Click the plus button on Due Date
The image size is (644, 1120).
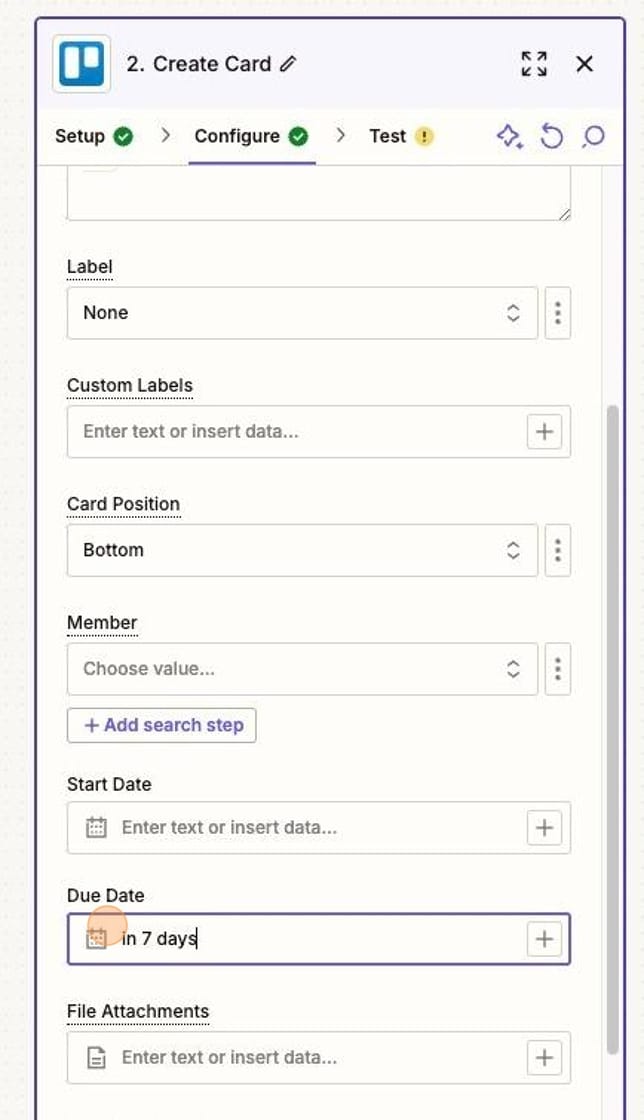(544, 938)
